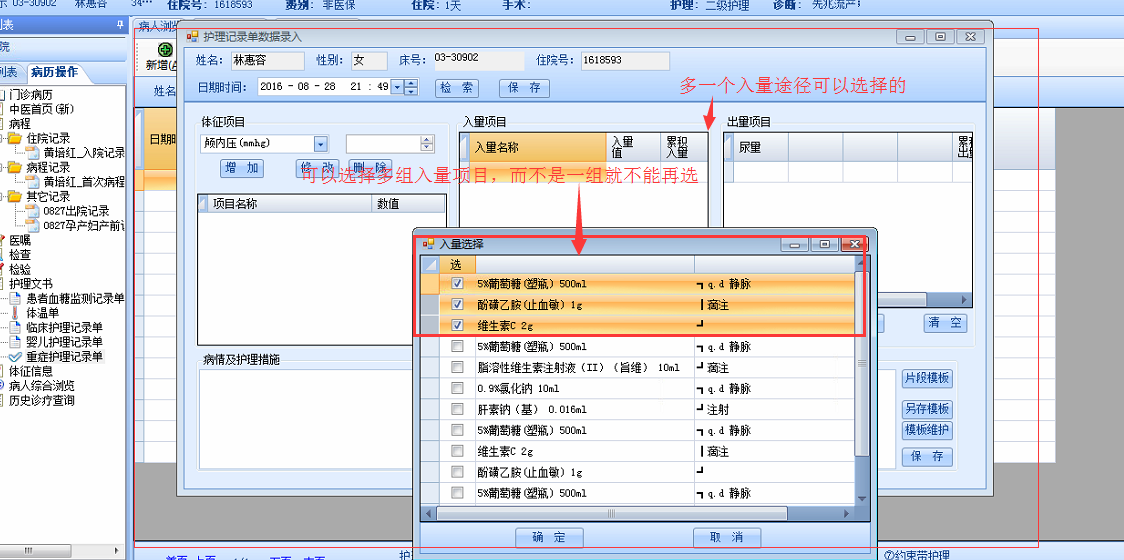Check the 肝素钠(基) 0.016ml checkbox
Screen dimensions: 1124x560
[457, 409]
